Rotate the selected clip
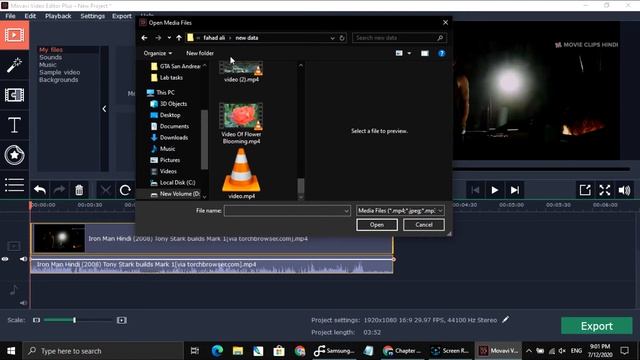 click(x=125, y=190)
